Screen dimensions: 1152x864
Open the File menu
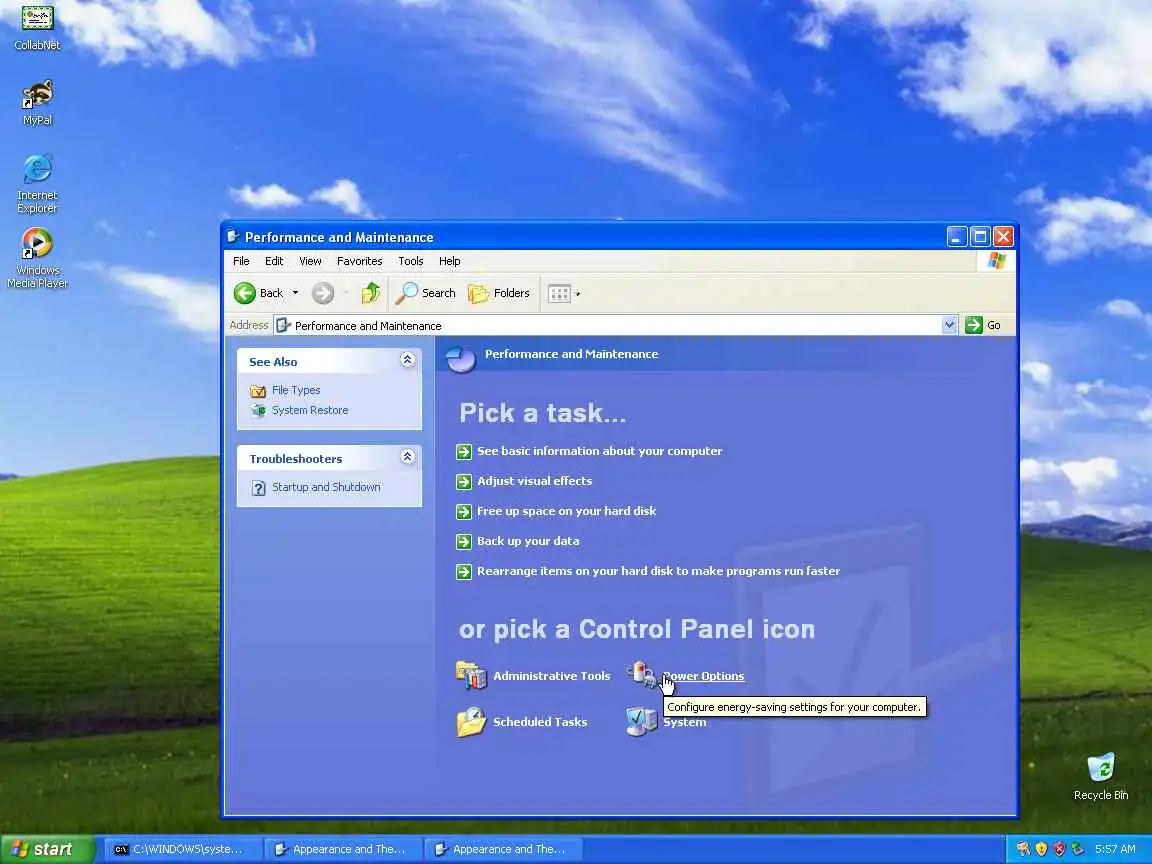point(241,261)
